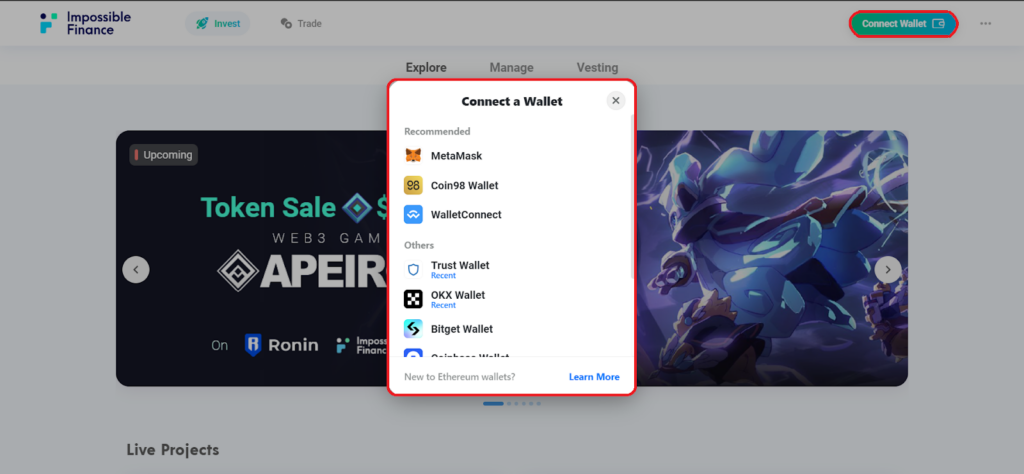Open the Learn More link
Screen dimensions: 1024x474
594,377
